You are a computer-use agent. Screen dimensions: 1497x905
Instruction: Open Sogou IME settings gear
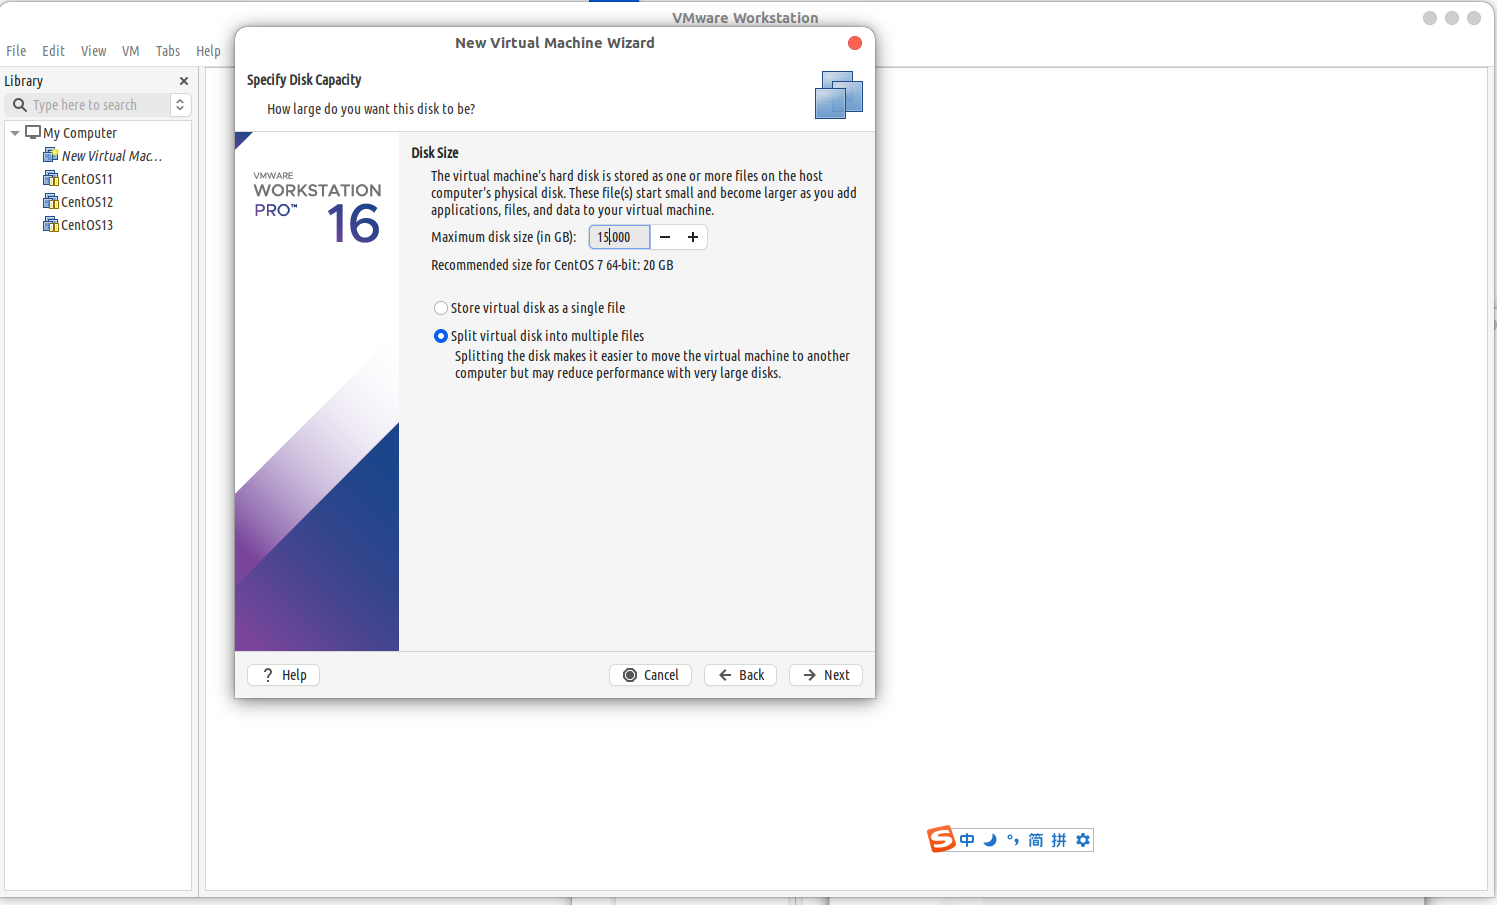[1083, 840]
